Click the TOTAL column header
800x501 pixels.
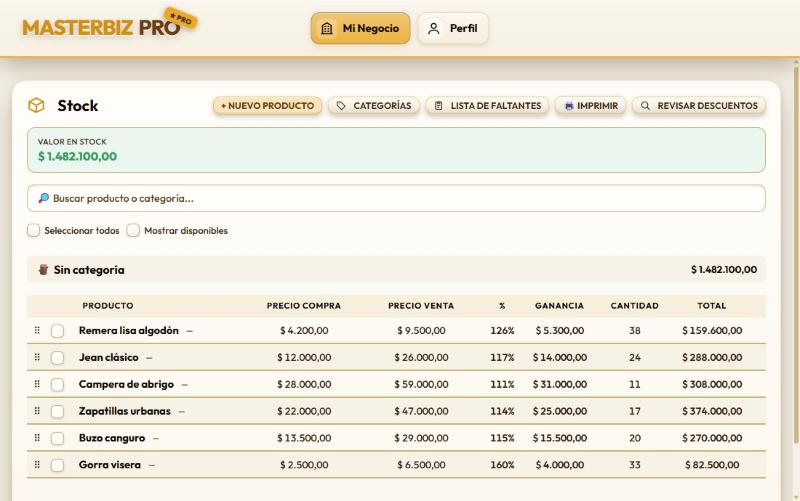(712, 306)
